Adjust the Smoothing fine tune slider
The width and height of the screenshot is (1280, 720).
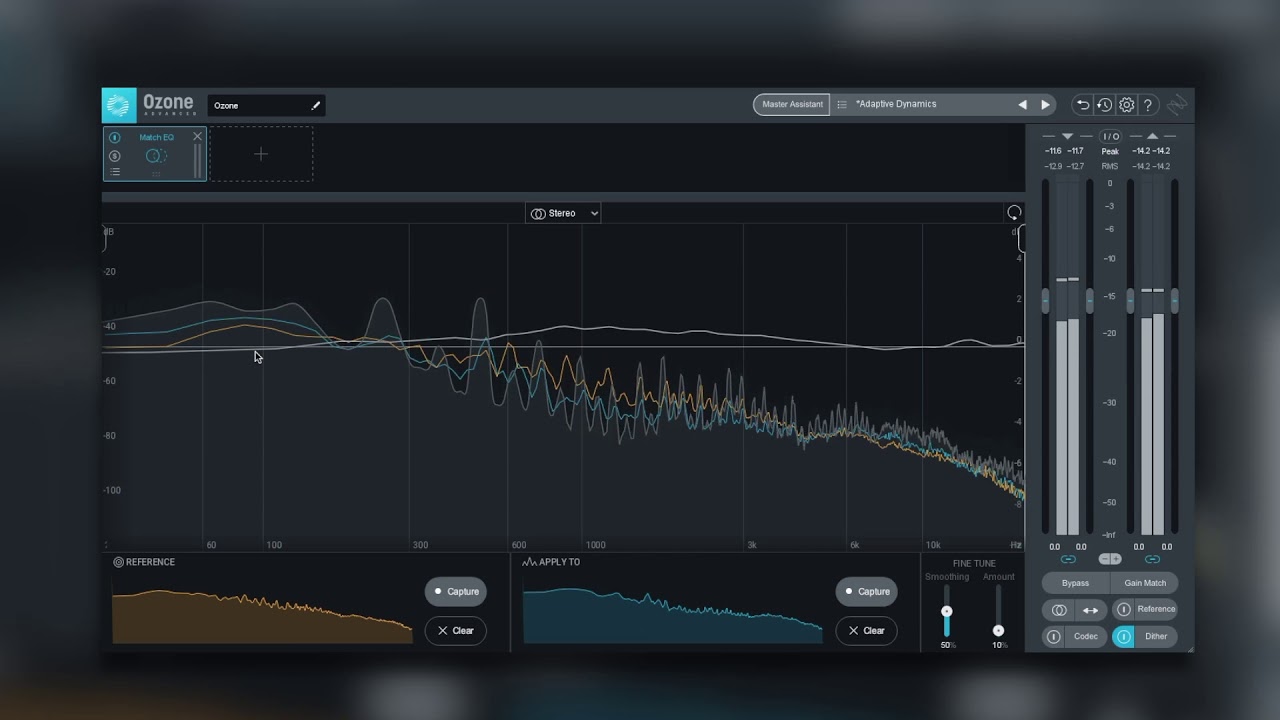click(946, 611)
